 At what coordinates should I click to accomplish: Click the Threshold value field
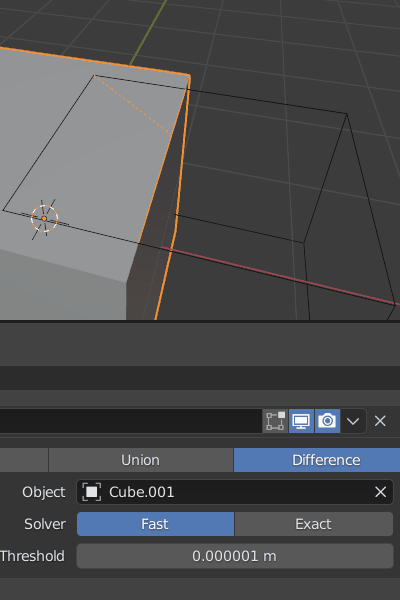pyautogui.click(x=235, y=556)
